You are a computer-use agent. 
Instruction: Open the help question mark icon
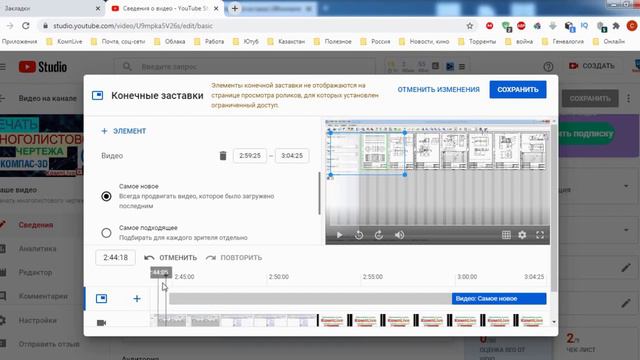coord(548,67)
